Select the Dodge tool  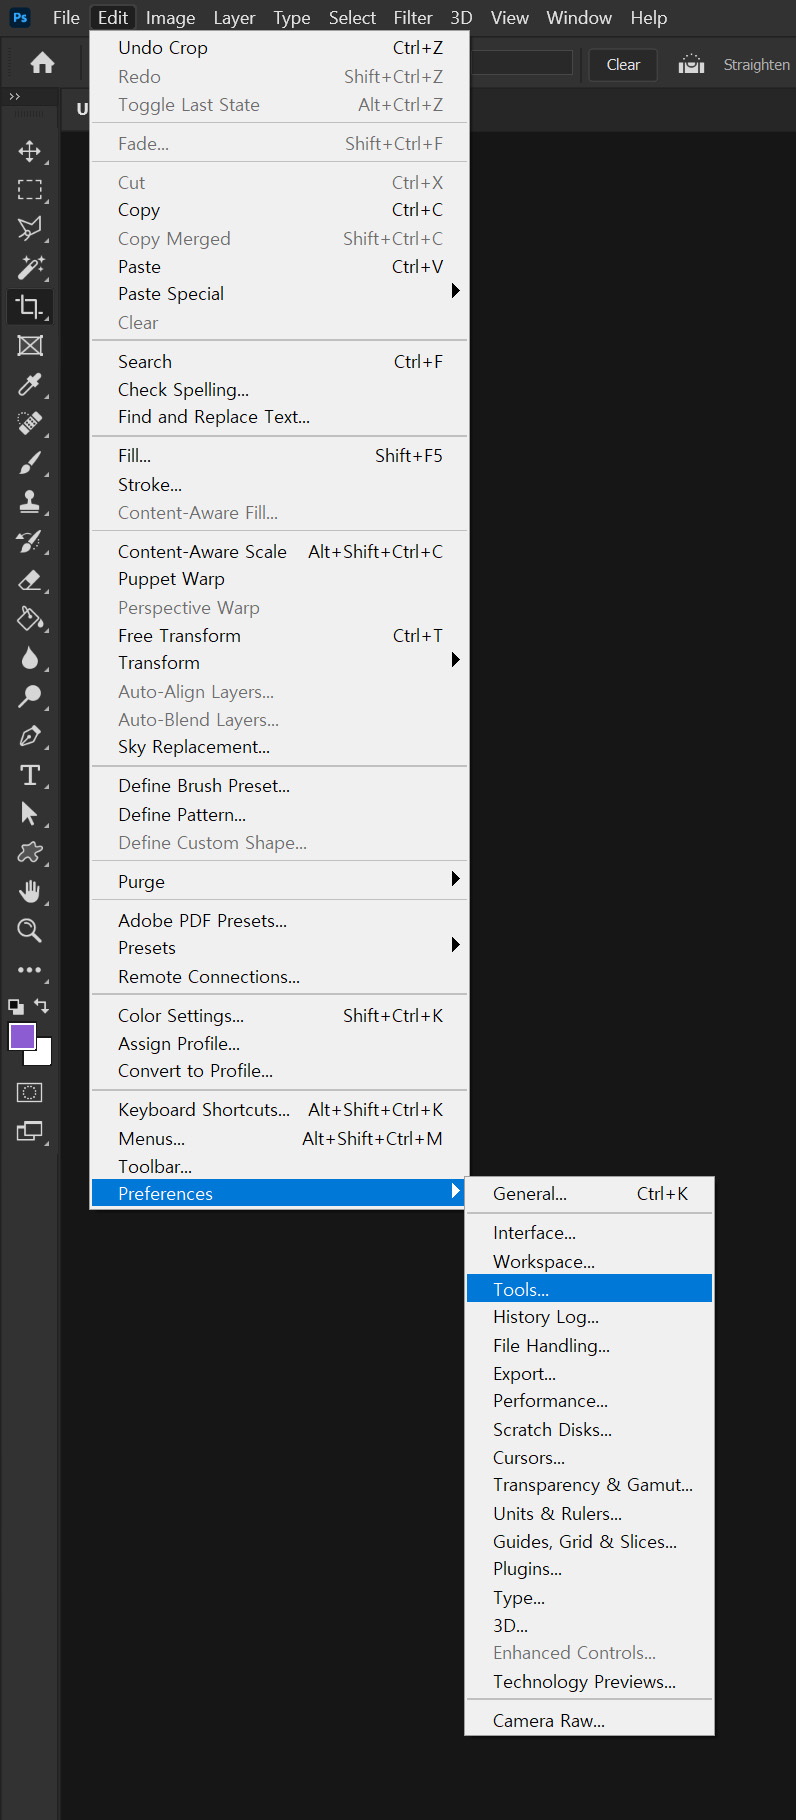pyautogui.click(x=30, y=697)
